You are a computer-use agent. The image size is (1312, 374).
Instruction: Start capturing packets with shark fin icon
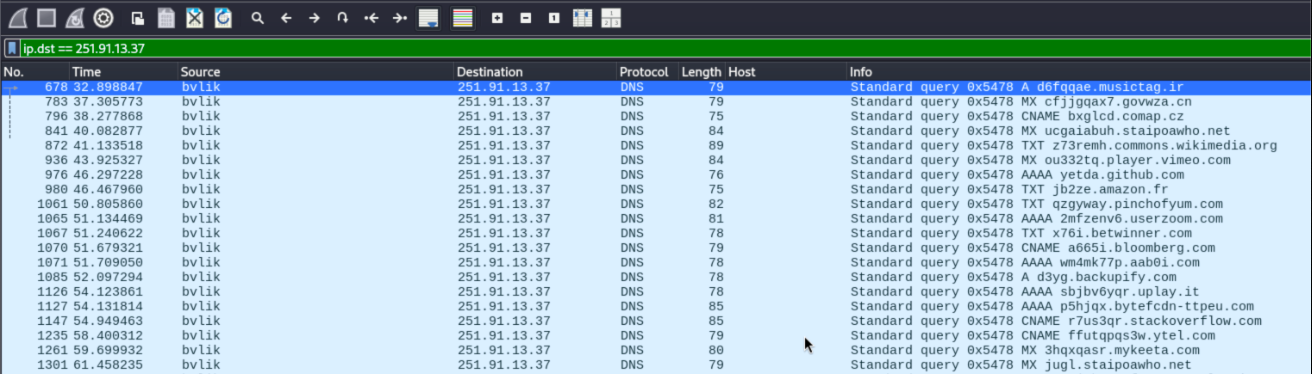[17, 18]
